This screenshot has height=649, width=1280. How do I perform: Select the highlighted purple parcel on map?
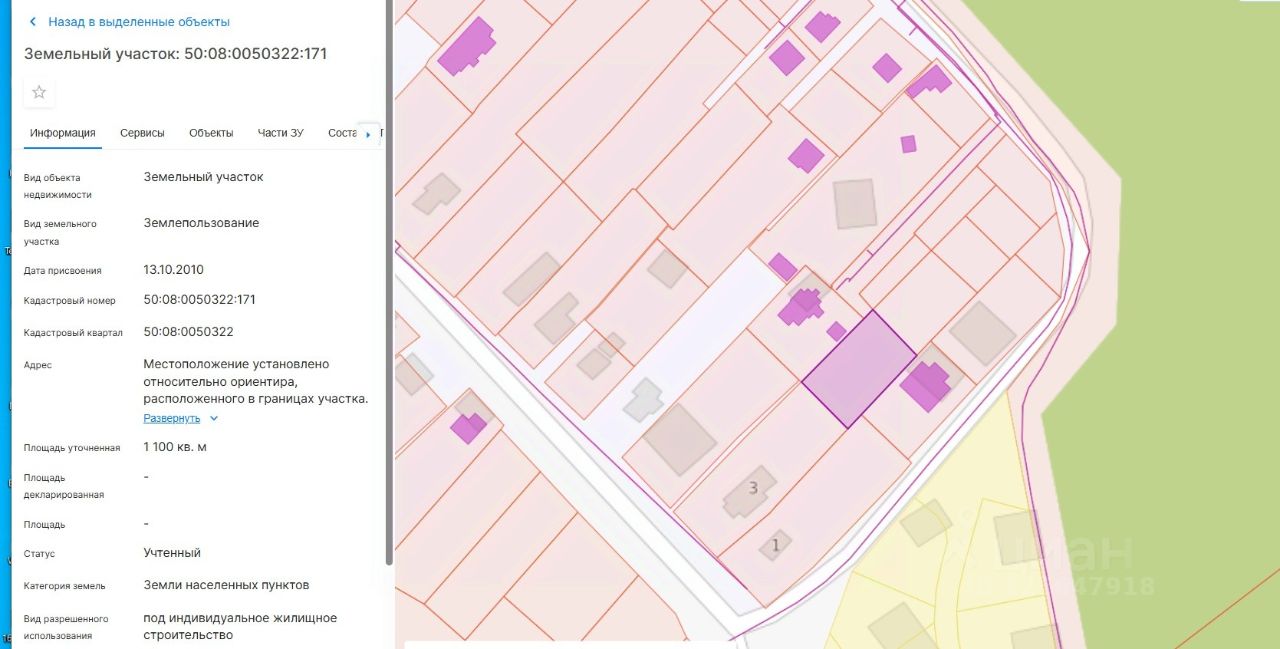pyautogui.click(x=858, y=369)
